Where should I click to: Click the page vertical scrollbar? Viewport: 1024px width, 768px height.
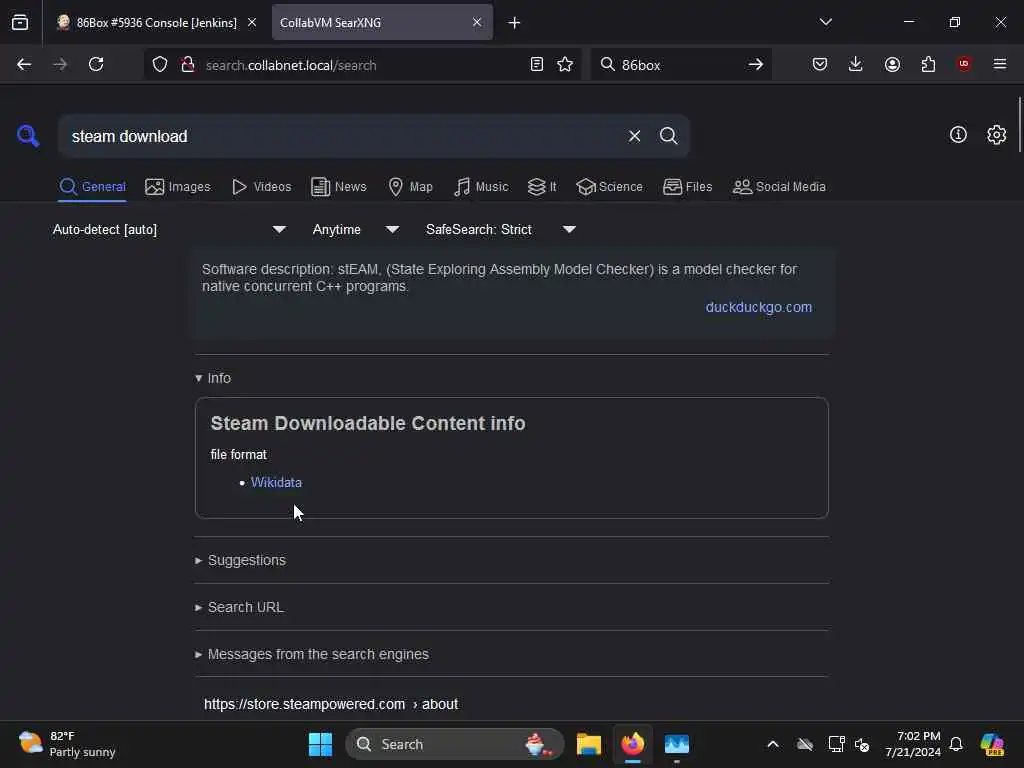pyautogui.click(x=1019, y=124)
